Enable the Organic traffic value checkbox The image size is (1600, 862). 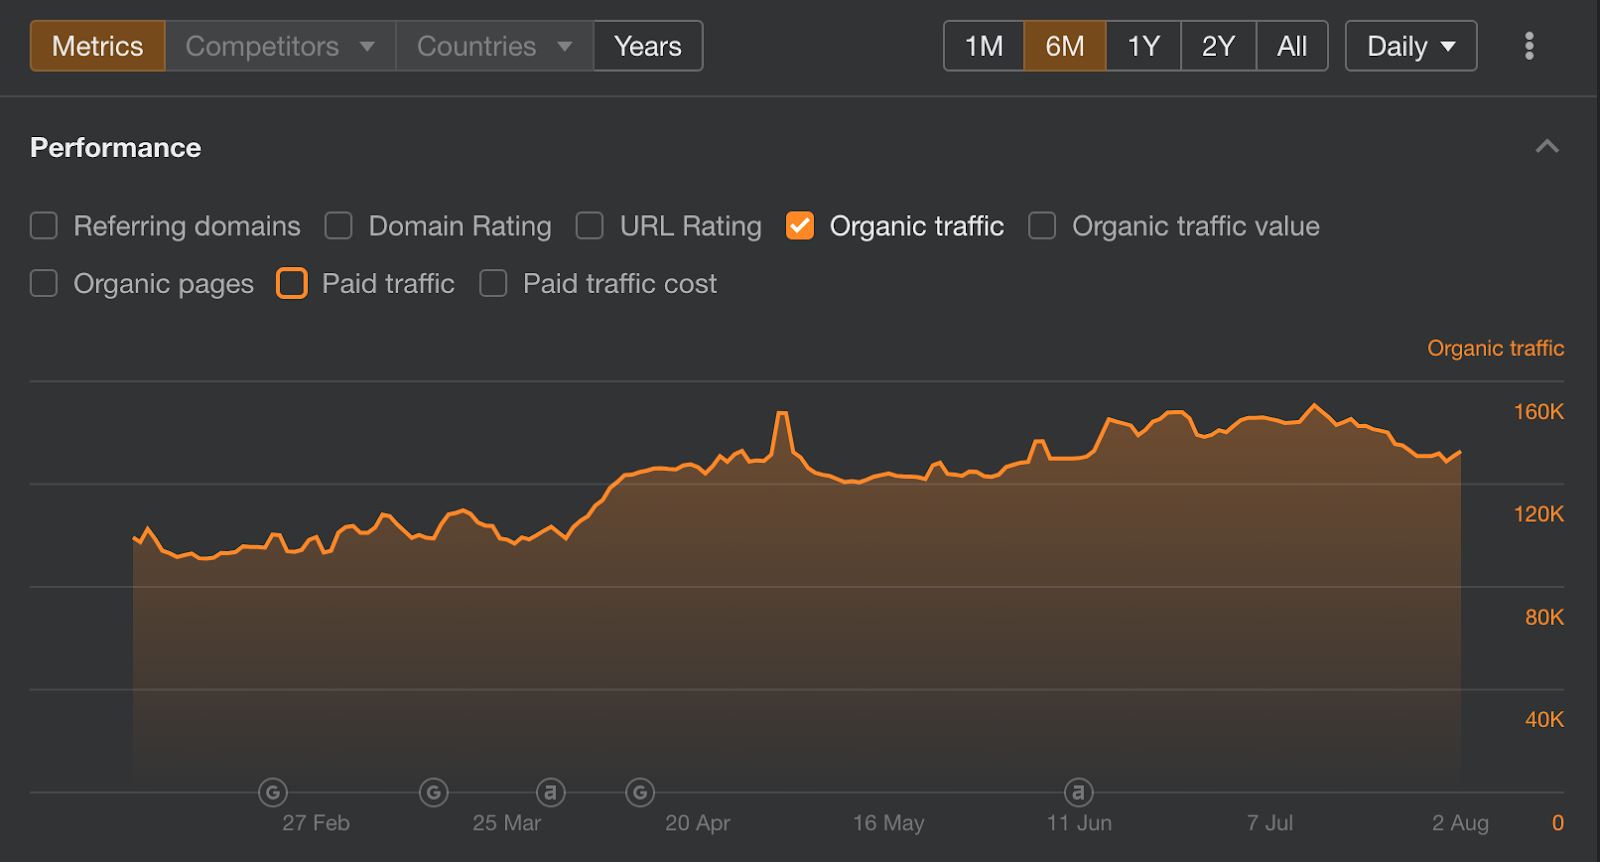click(x=1042, y=226)
